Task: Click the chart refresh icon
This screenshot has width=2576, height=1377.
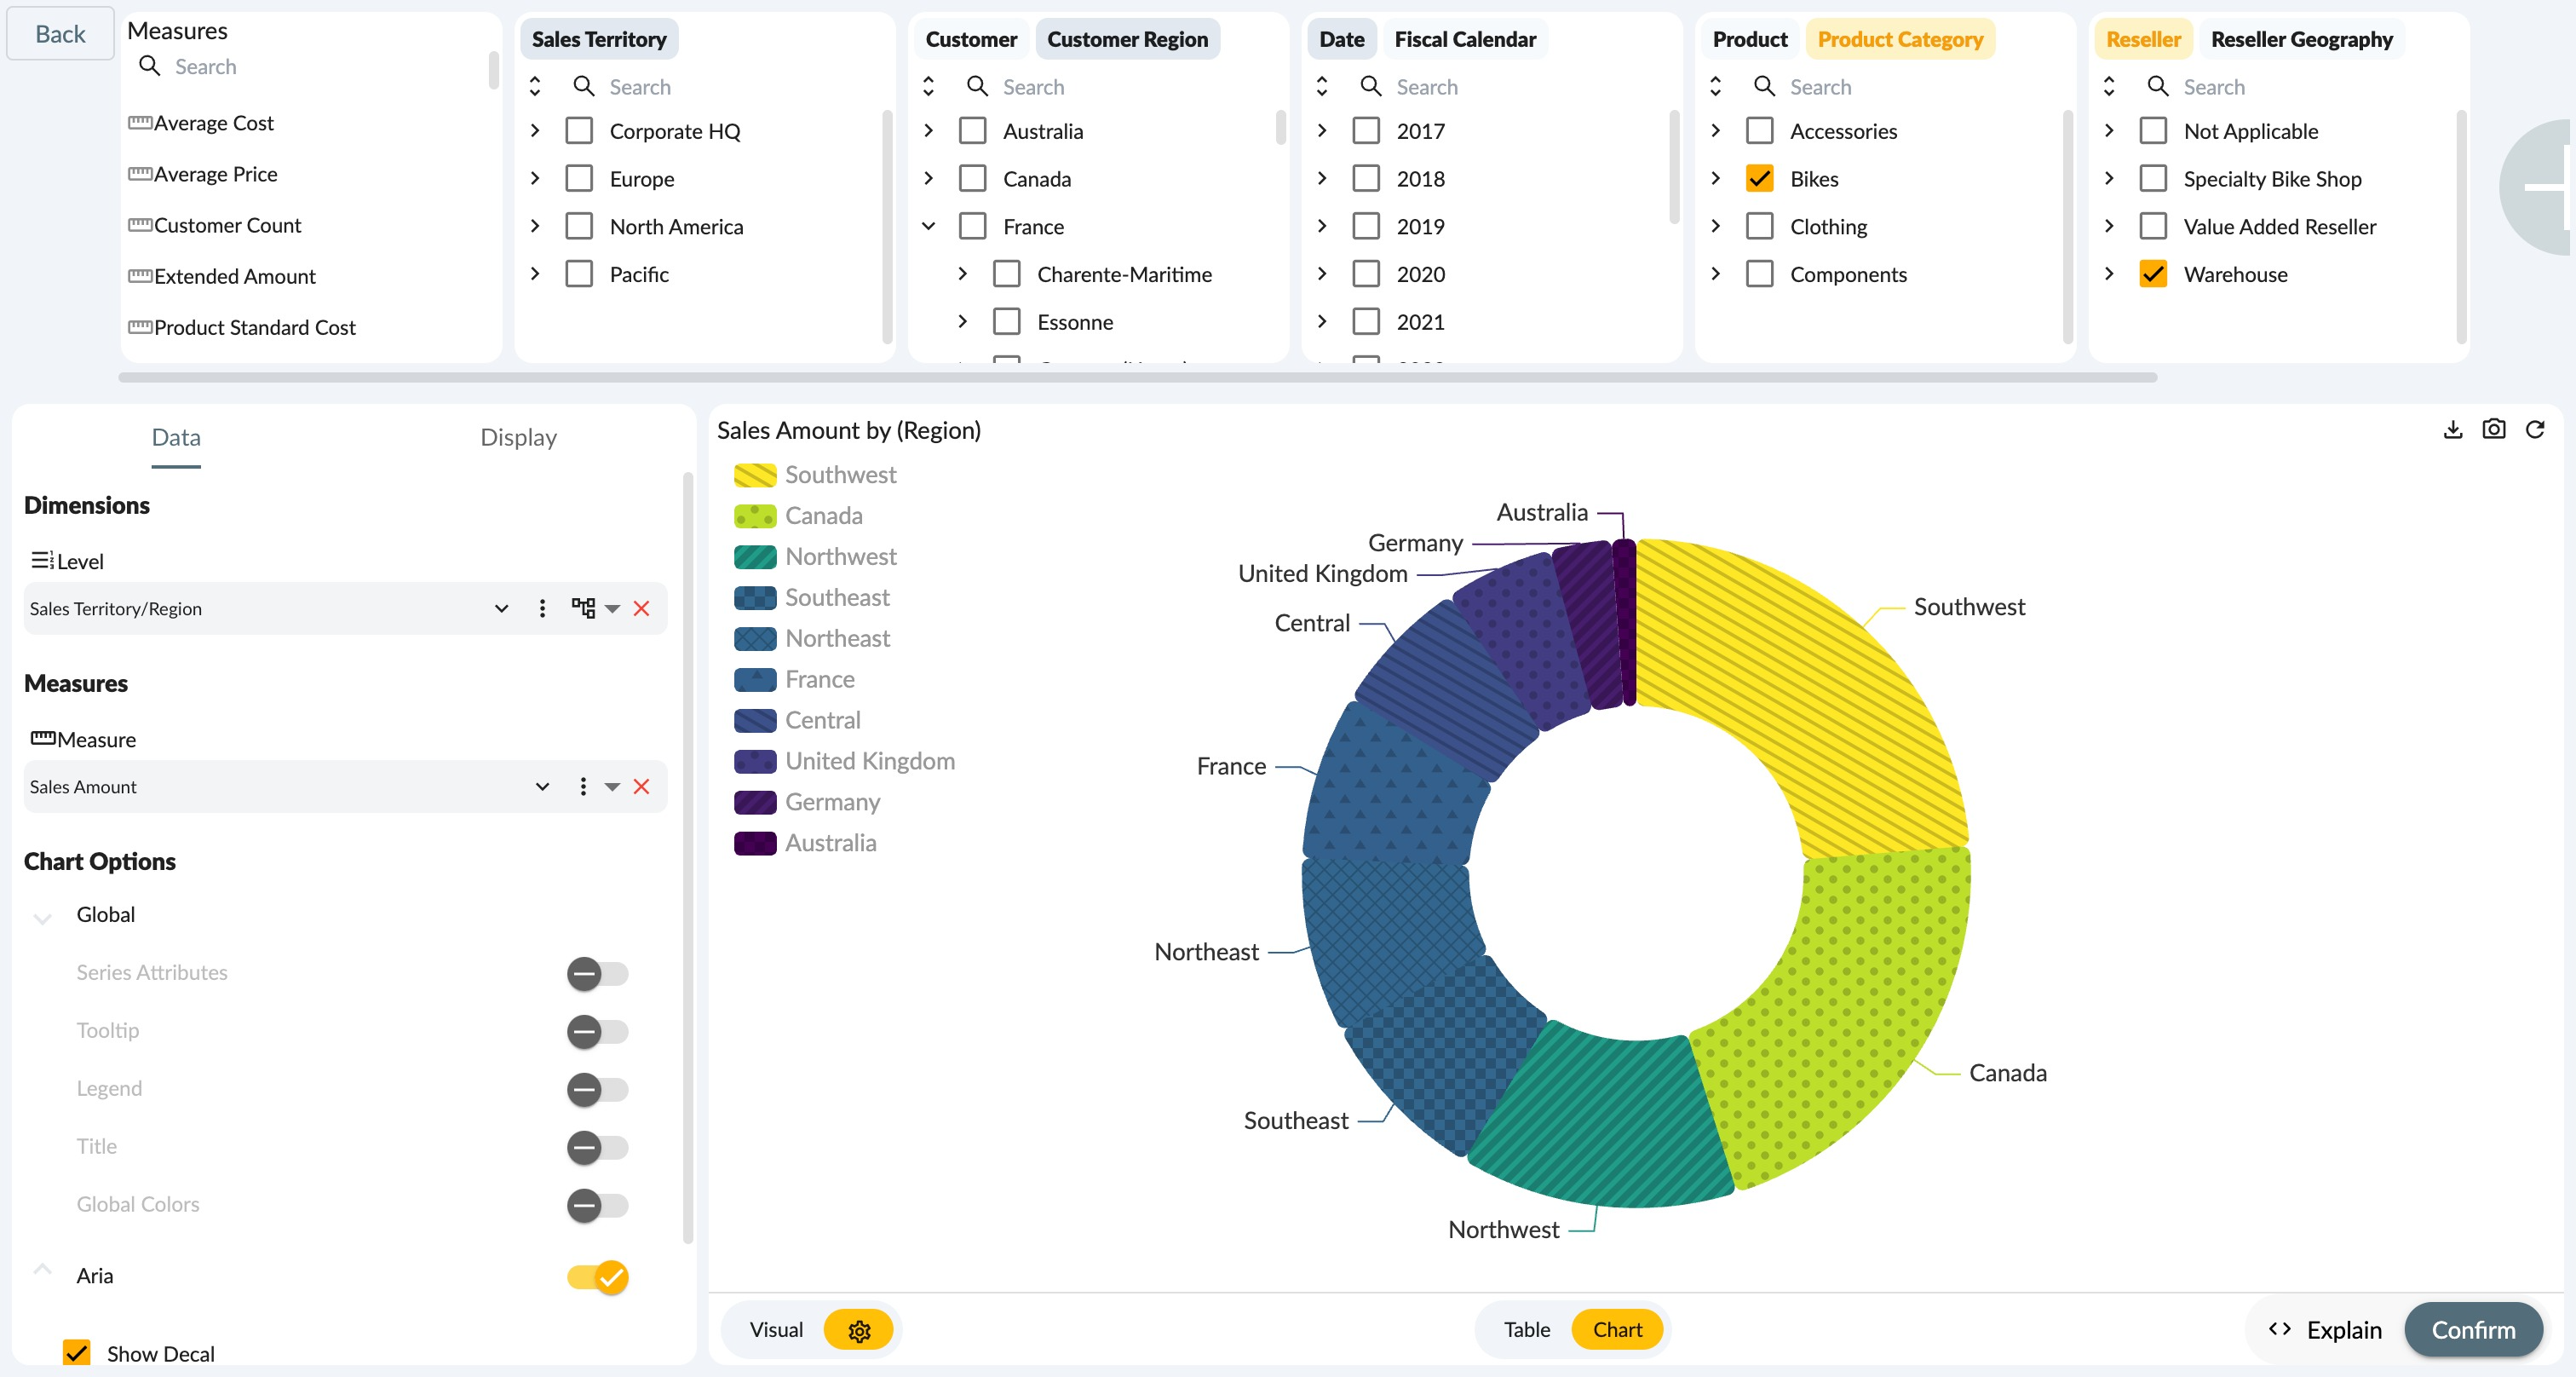Action: [2534, 430]
